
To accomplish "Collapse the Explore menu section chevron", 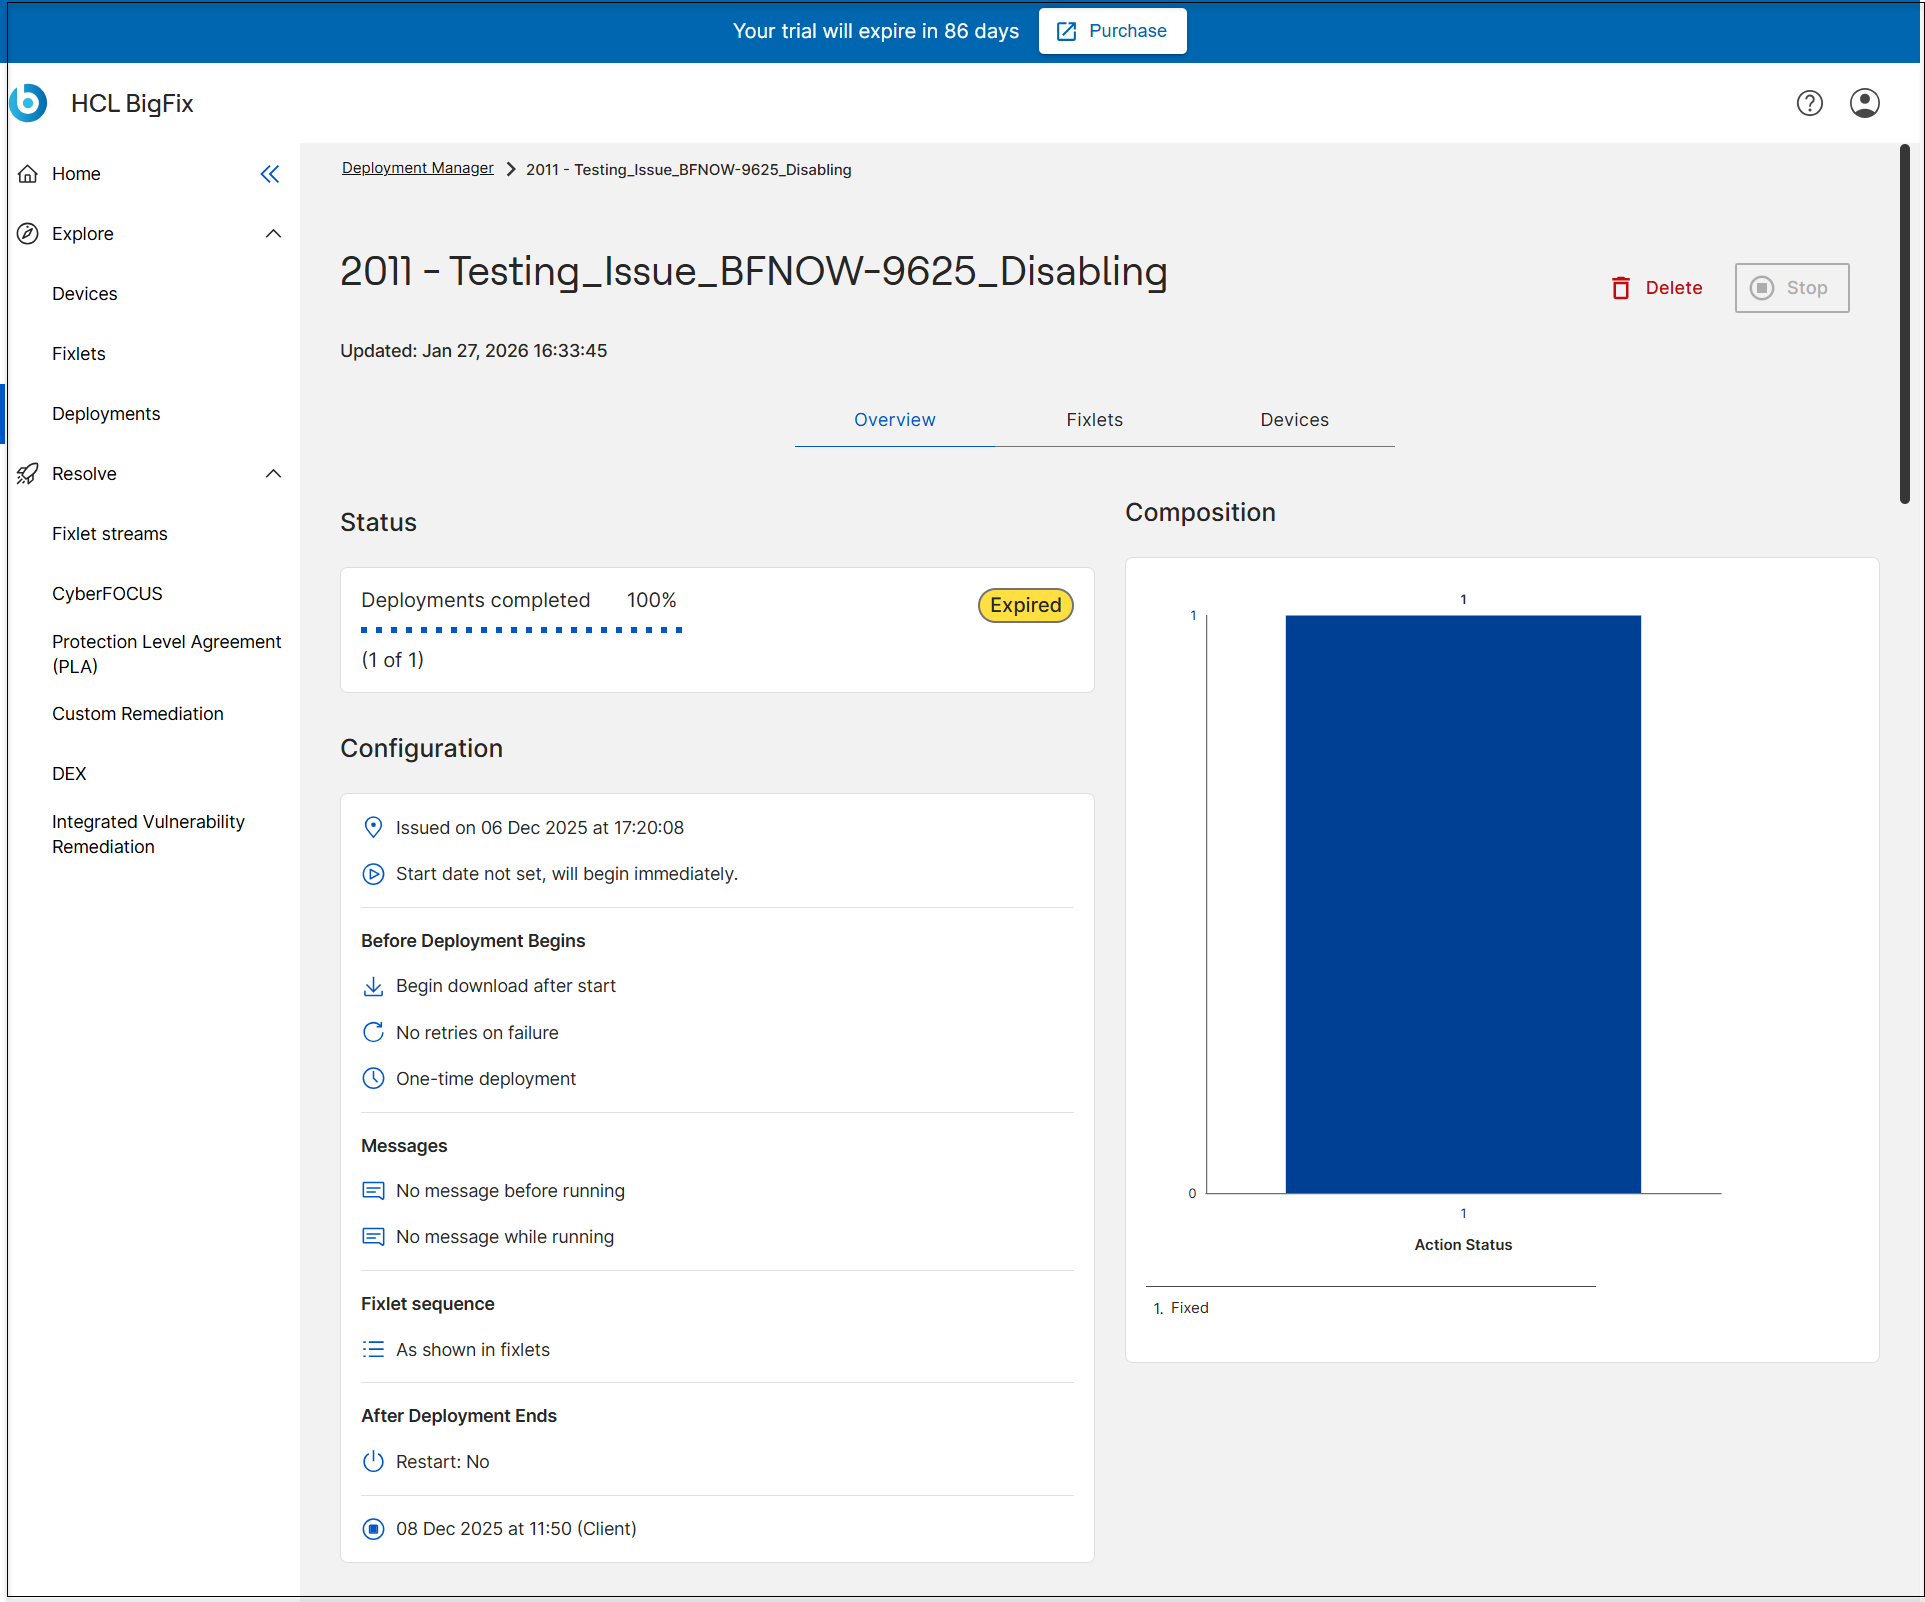I will pyautogui.click(x=273, y=234).
